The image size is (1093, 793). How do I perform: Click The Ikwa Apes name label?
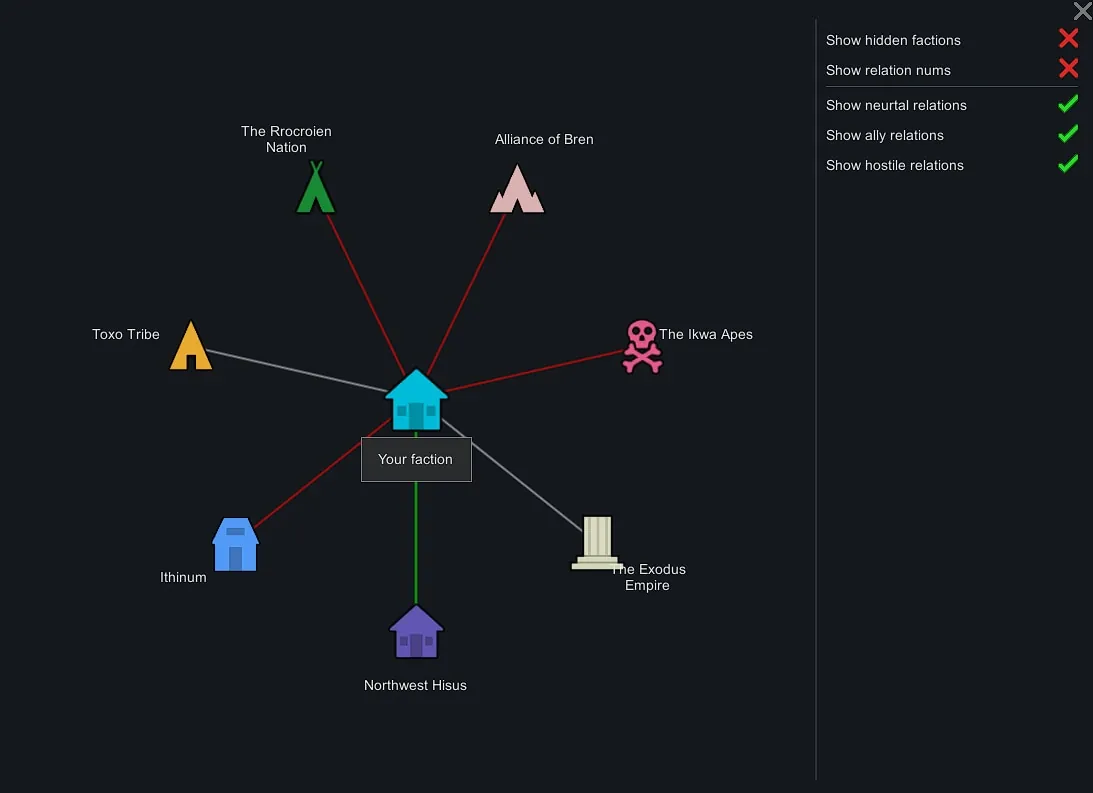pyautogui.click(x=705, y=335)
